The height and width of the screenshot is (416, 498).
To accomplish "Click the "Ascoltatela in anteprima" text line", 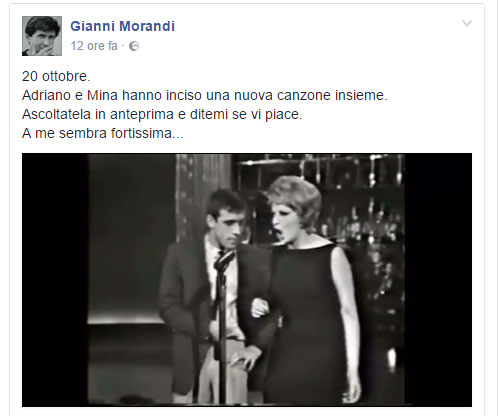I will click(162, 114).
